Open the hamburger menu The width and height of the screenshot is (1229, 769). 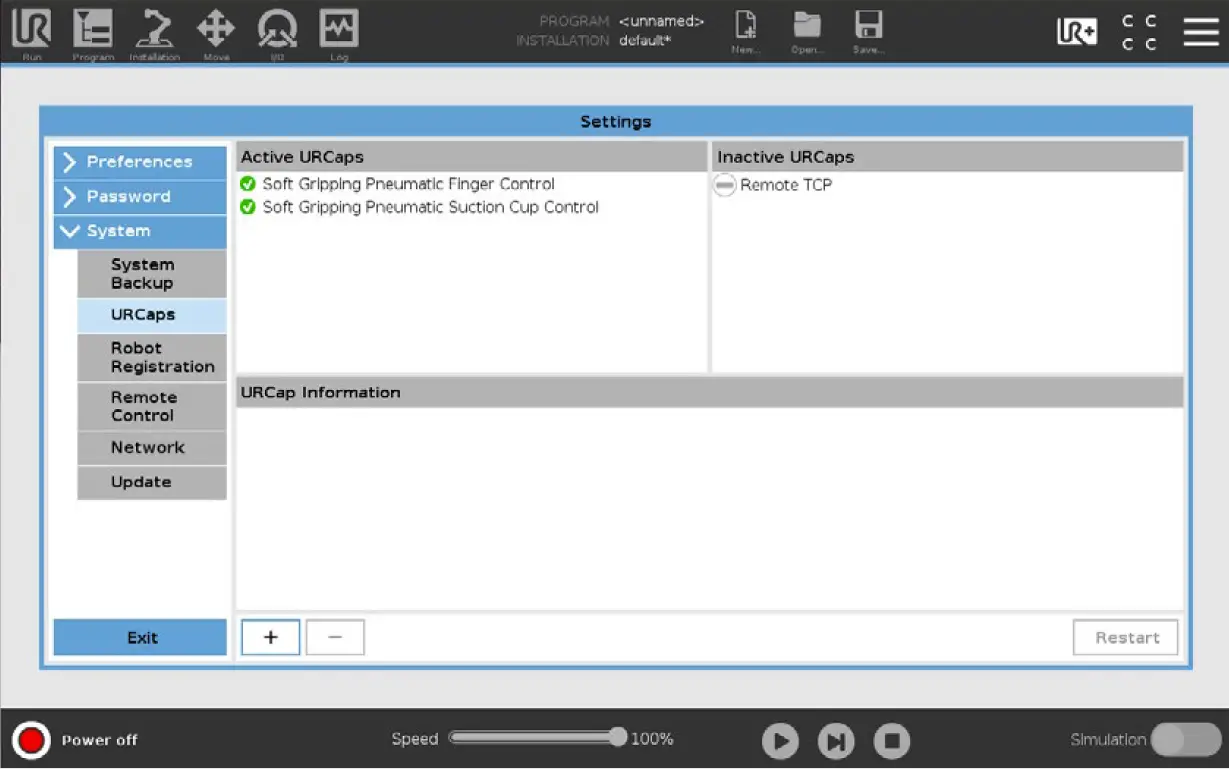click(1201, 32)
